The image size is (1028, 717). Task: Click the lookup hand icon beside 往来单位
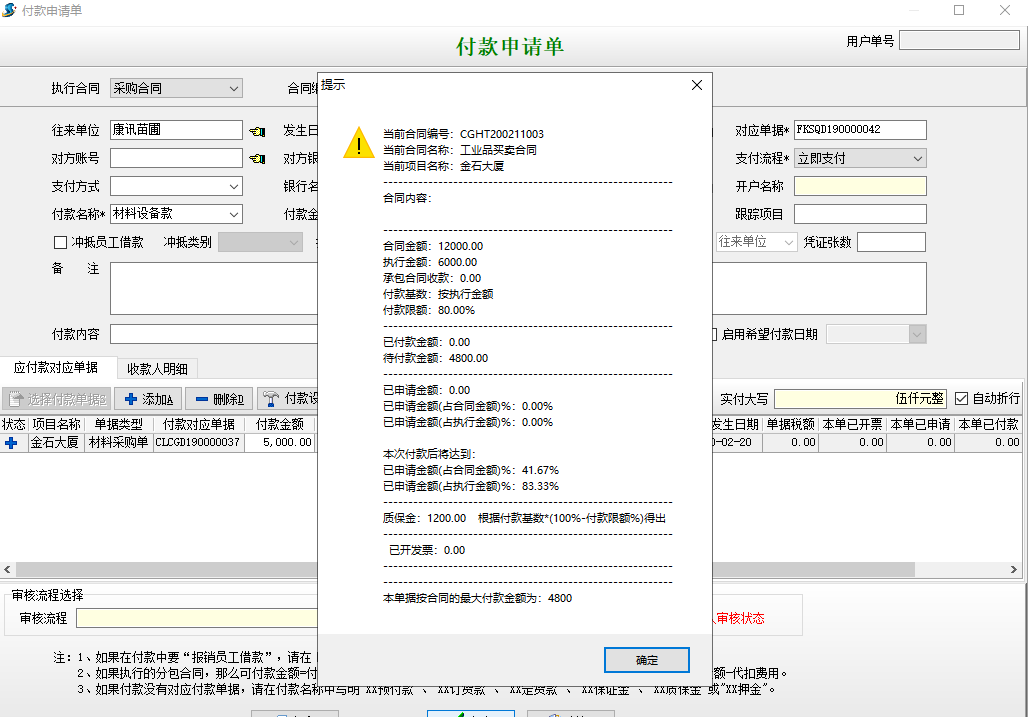255,129
